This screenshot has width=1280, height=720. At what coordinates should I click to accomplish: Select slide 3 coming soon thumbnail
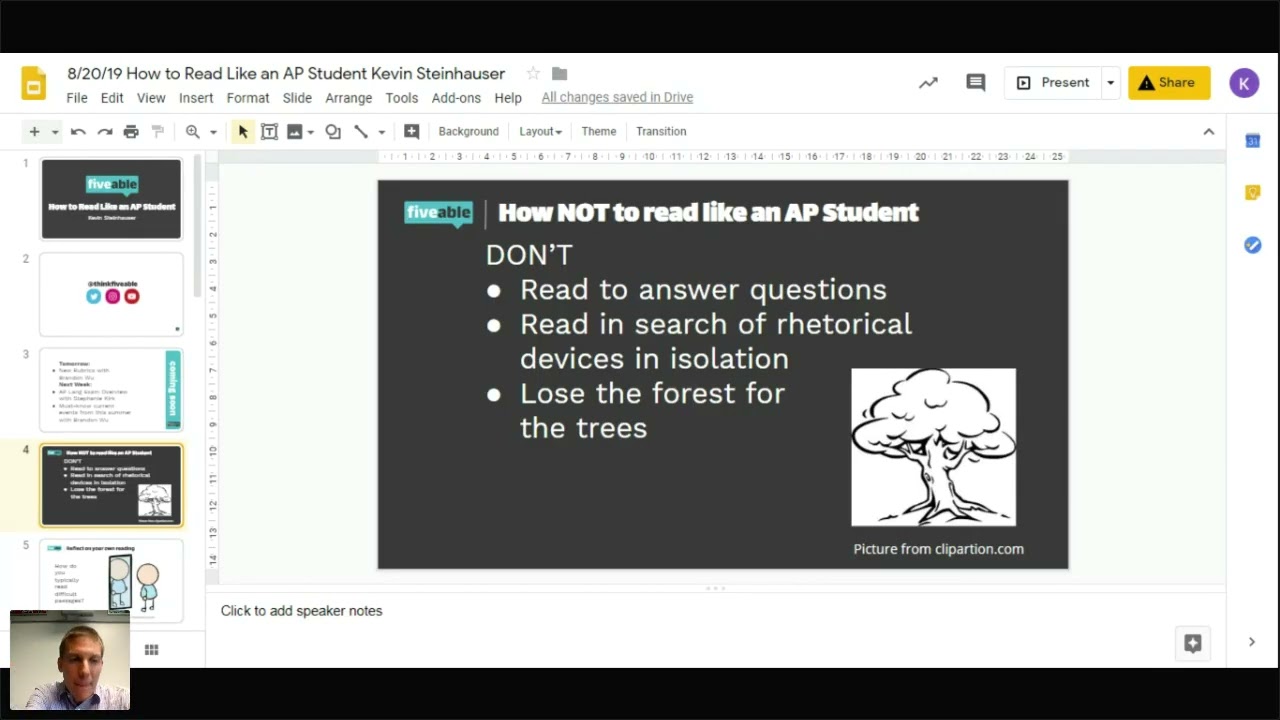(111, 390)
